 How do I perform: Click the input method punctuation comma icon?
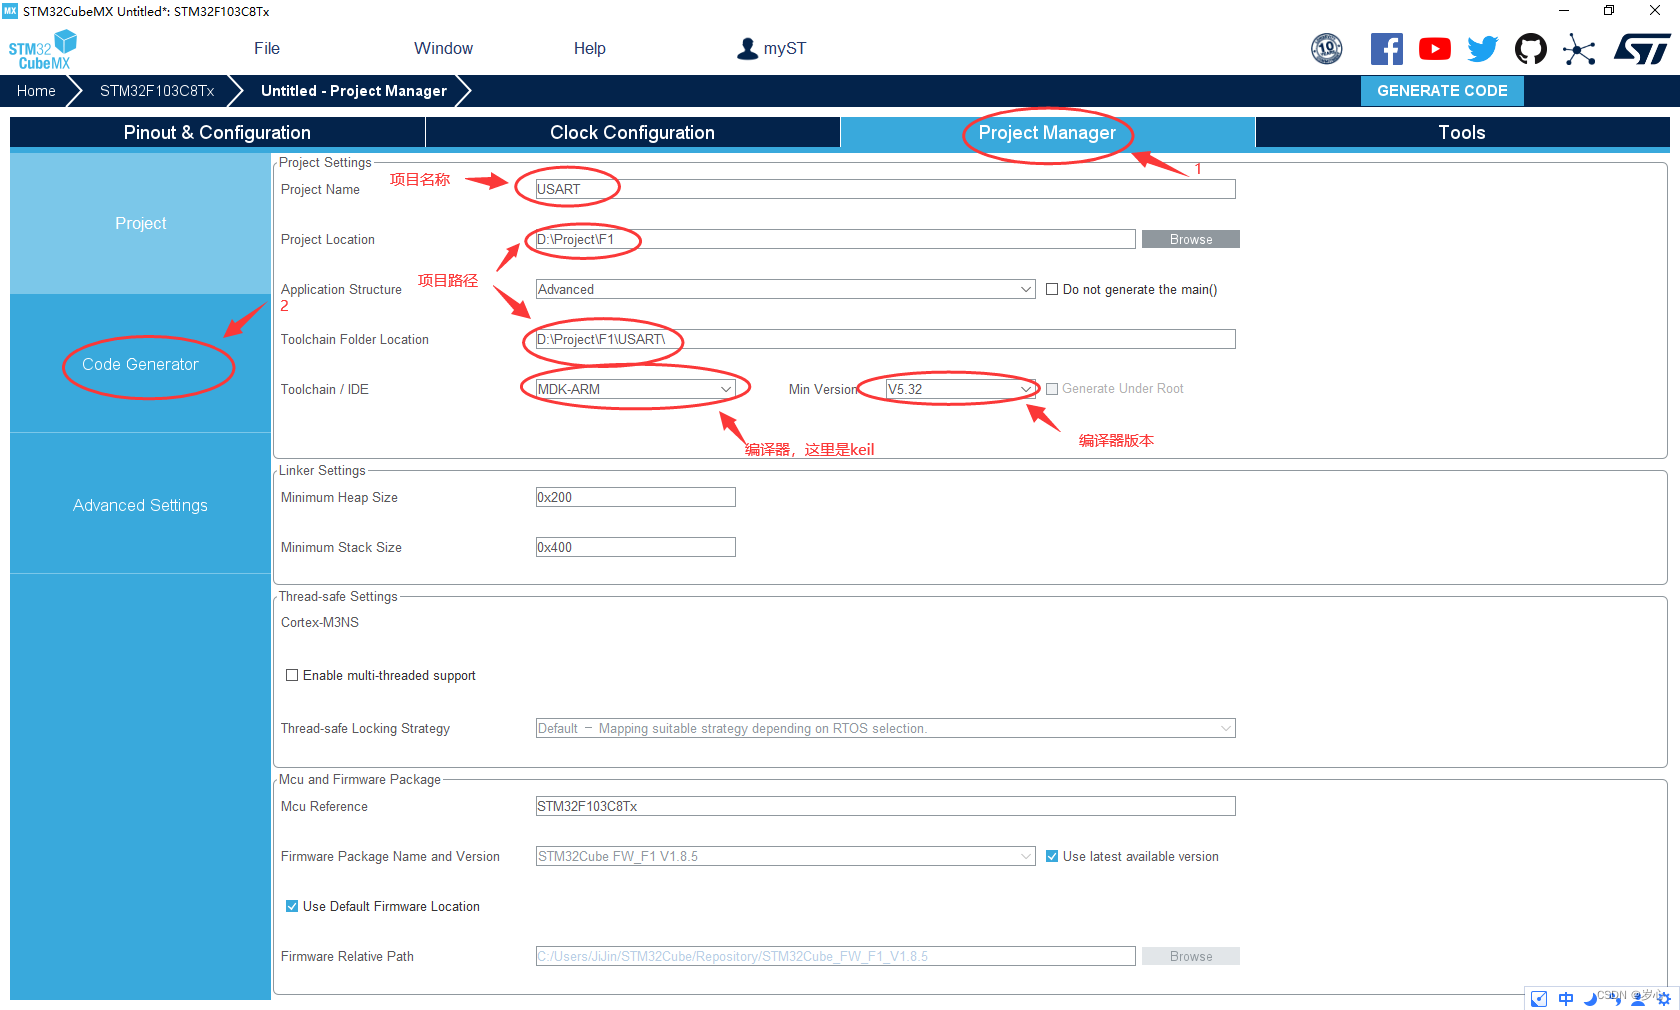(1614, 998)
